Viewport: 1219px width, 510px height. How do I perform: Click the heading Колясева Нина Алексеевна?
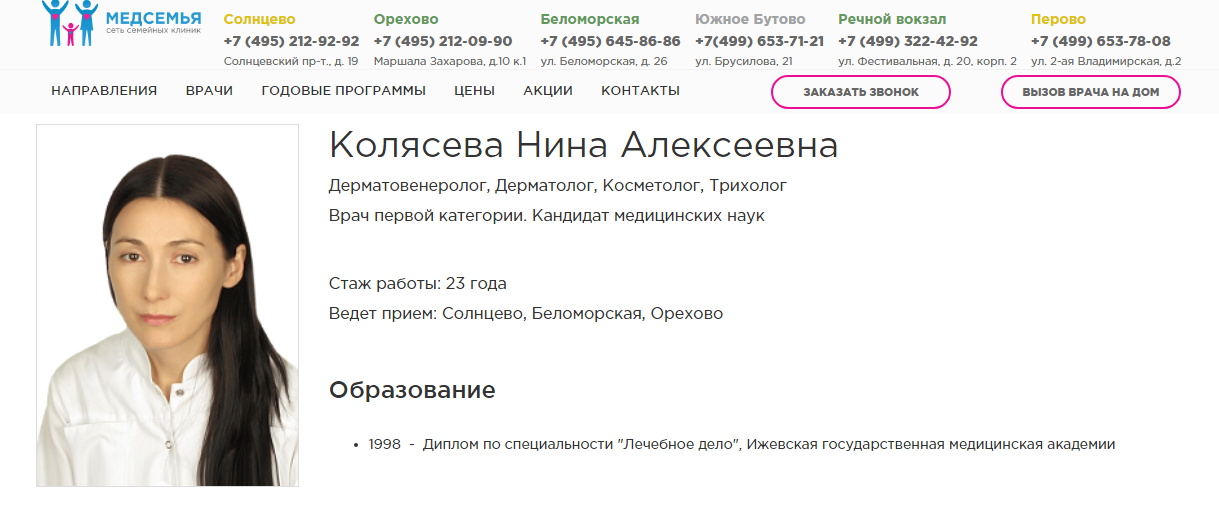[x=583, y=146]
